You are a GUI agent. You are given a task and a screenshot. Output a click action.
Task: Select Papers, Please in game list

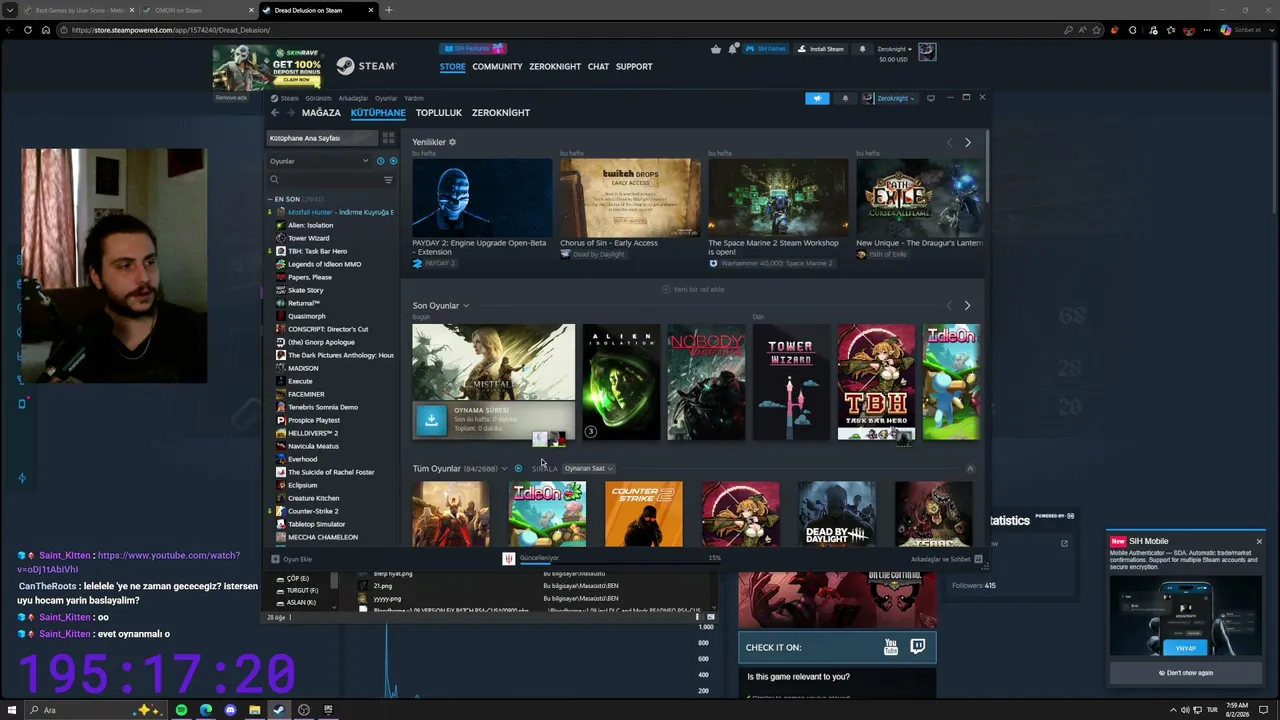click(310, 277)
